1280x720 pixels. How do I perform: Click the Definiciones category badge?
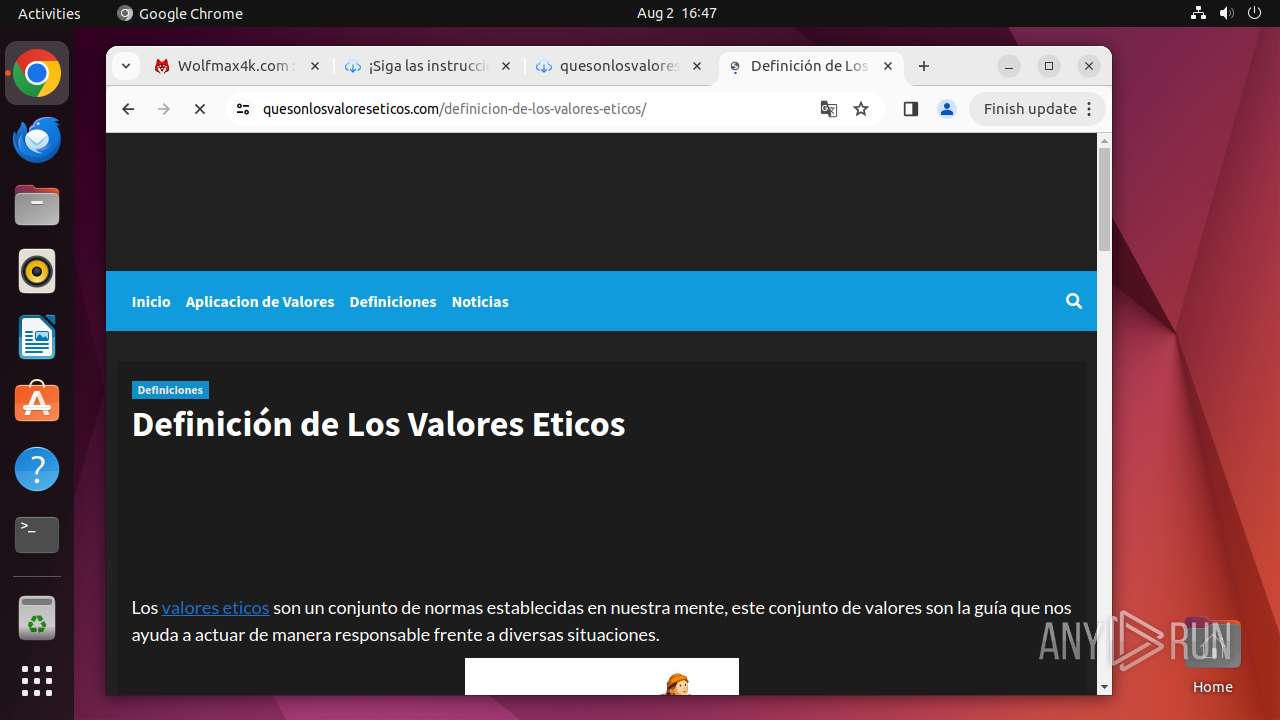170,390
